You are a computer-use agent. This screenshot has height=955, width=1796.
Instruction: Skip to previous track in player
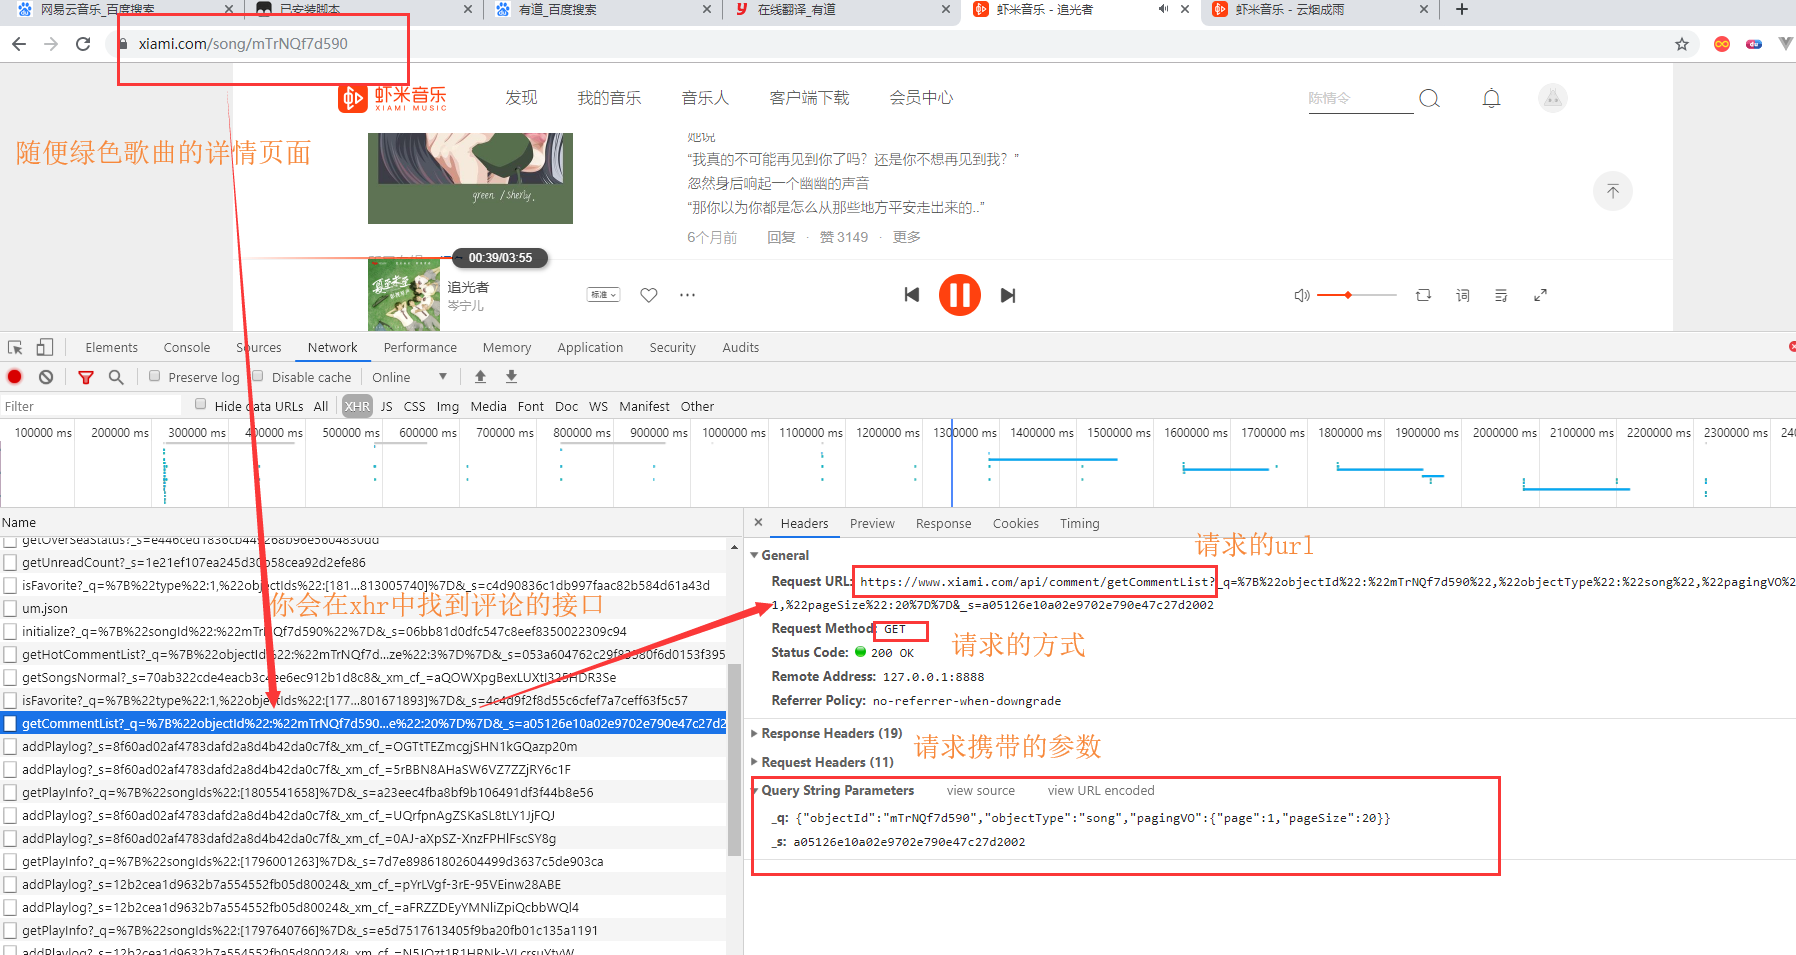coord(911,295)
